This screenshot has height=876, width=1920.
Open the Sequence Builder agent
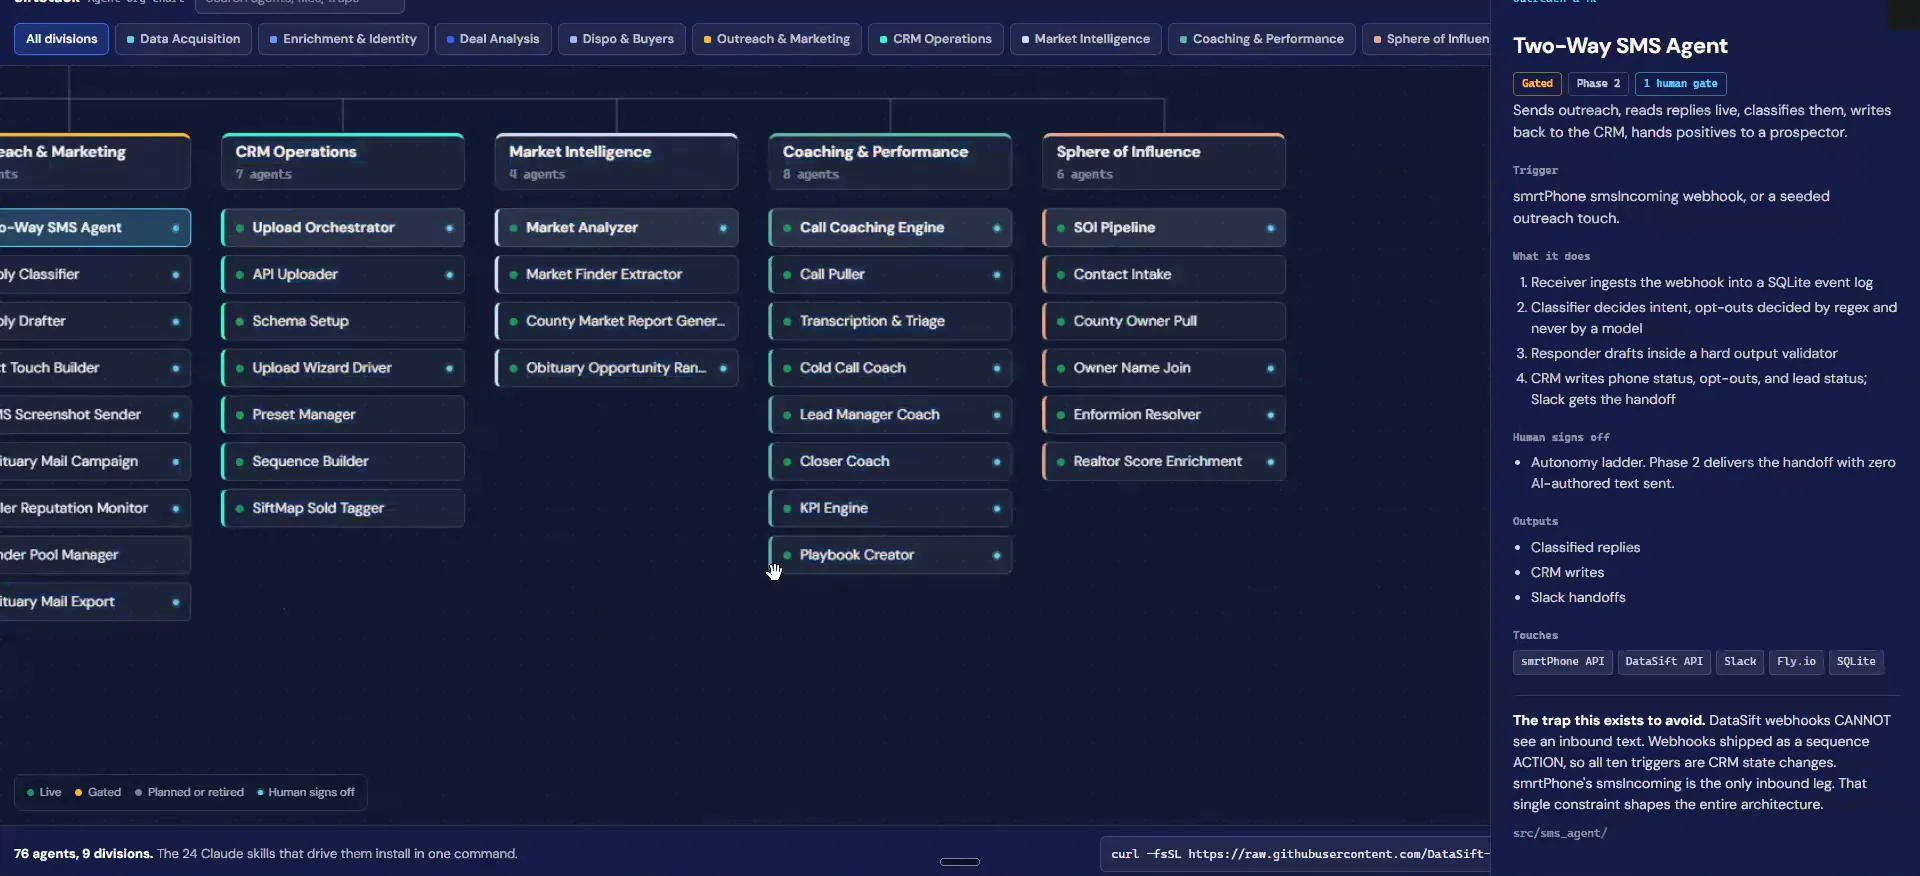tap(343, 462)
